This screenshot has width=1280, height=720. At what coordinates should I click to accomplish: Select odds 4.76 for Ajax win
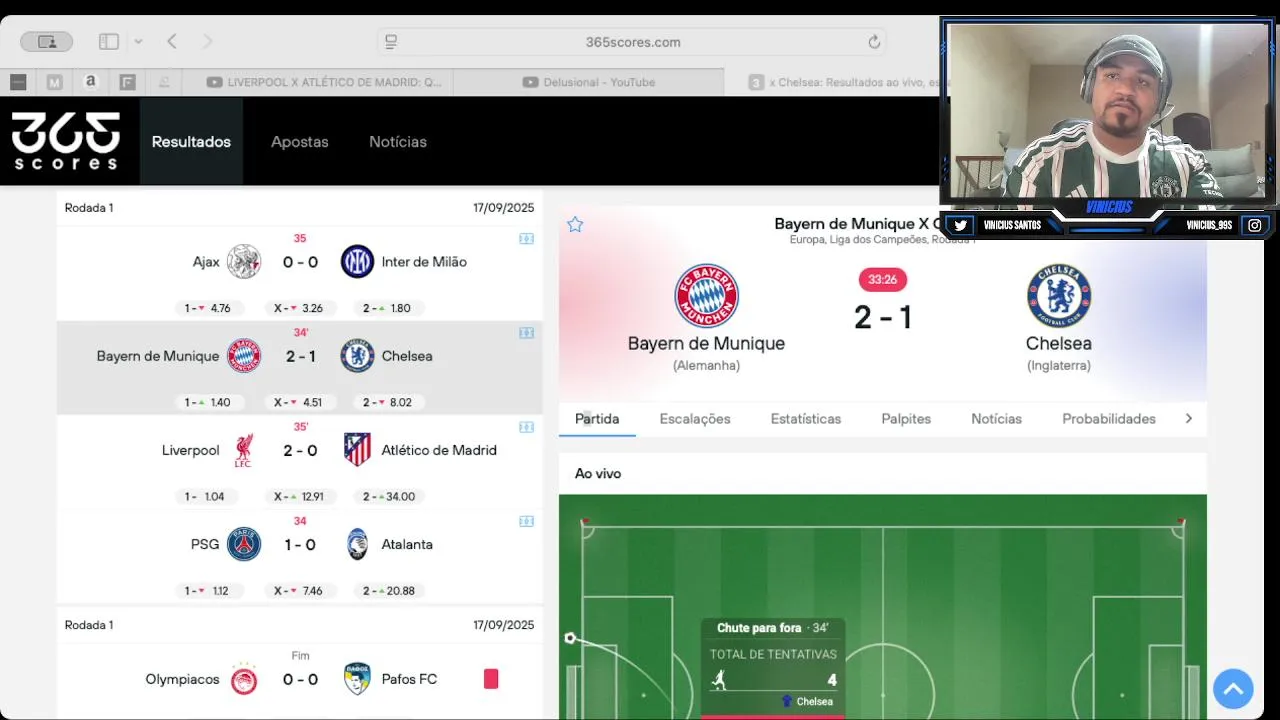(207, 308)
